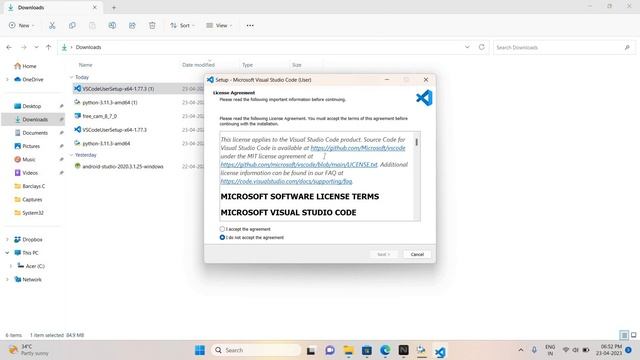Viewport: 640px width, 360px height.
Task: Expand the Network tree node
Action: coord(7,279)
